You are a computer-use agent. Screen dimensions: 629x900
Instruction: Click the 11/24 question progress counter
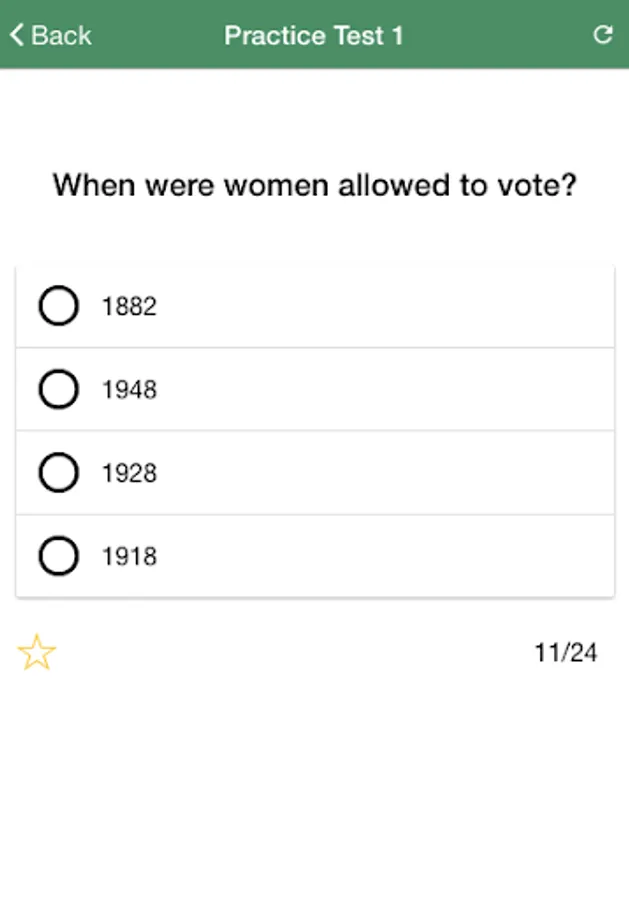pos(565,653)
